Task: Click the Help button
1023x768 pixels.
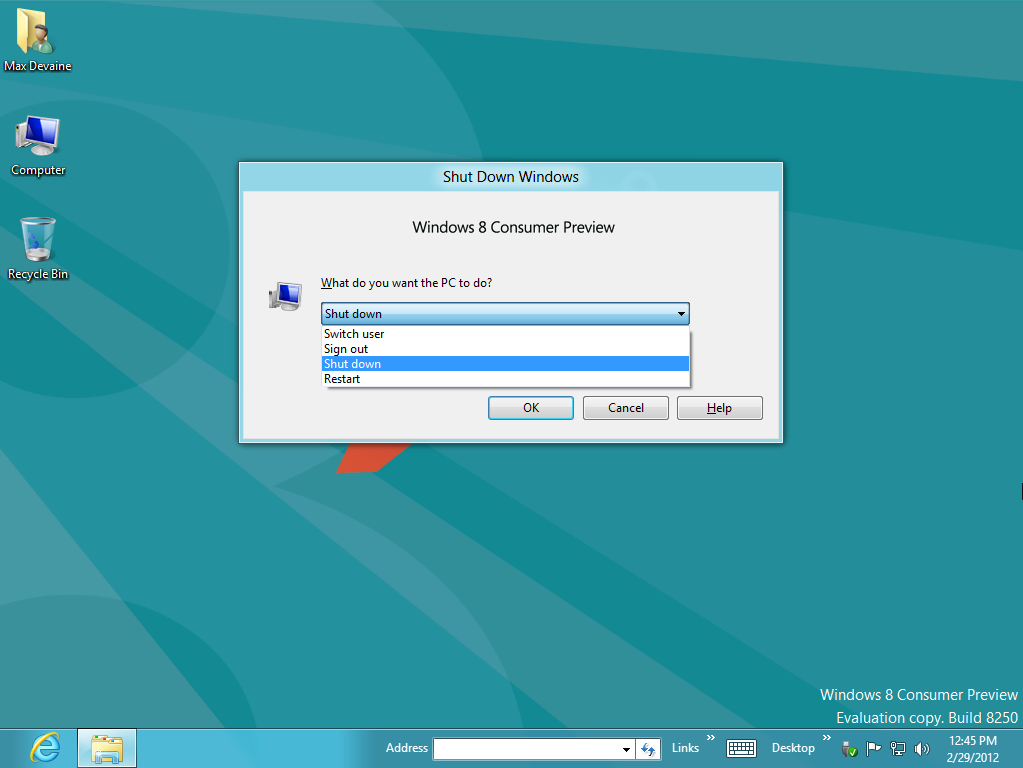Action: point(720,408)
